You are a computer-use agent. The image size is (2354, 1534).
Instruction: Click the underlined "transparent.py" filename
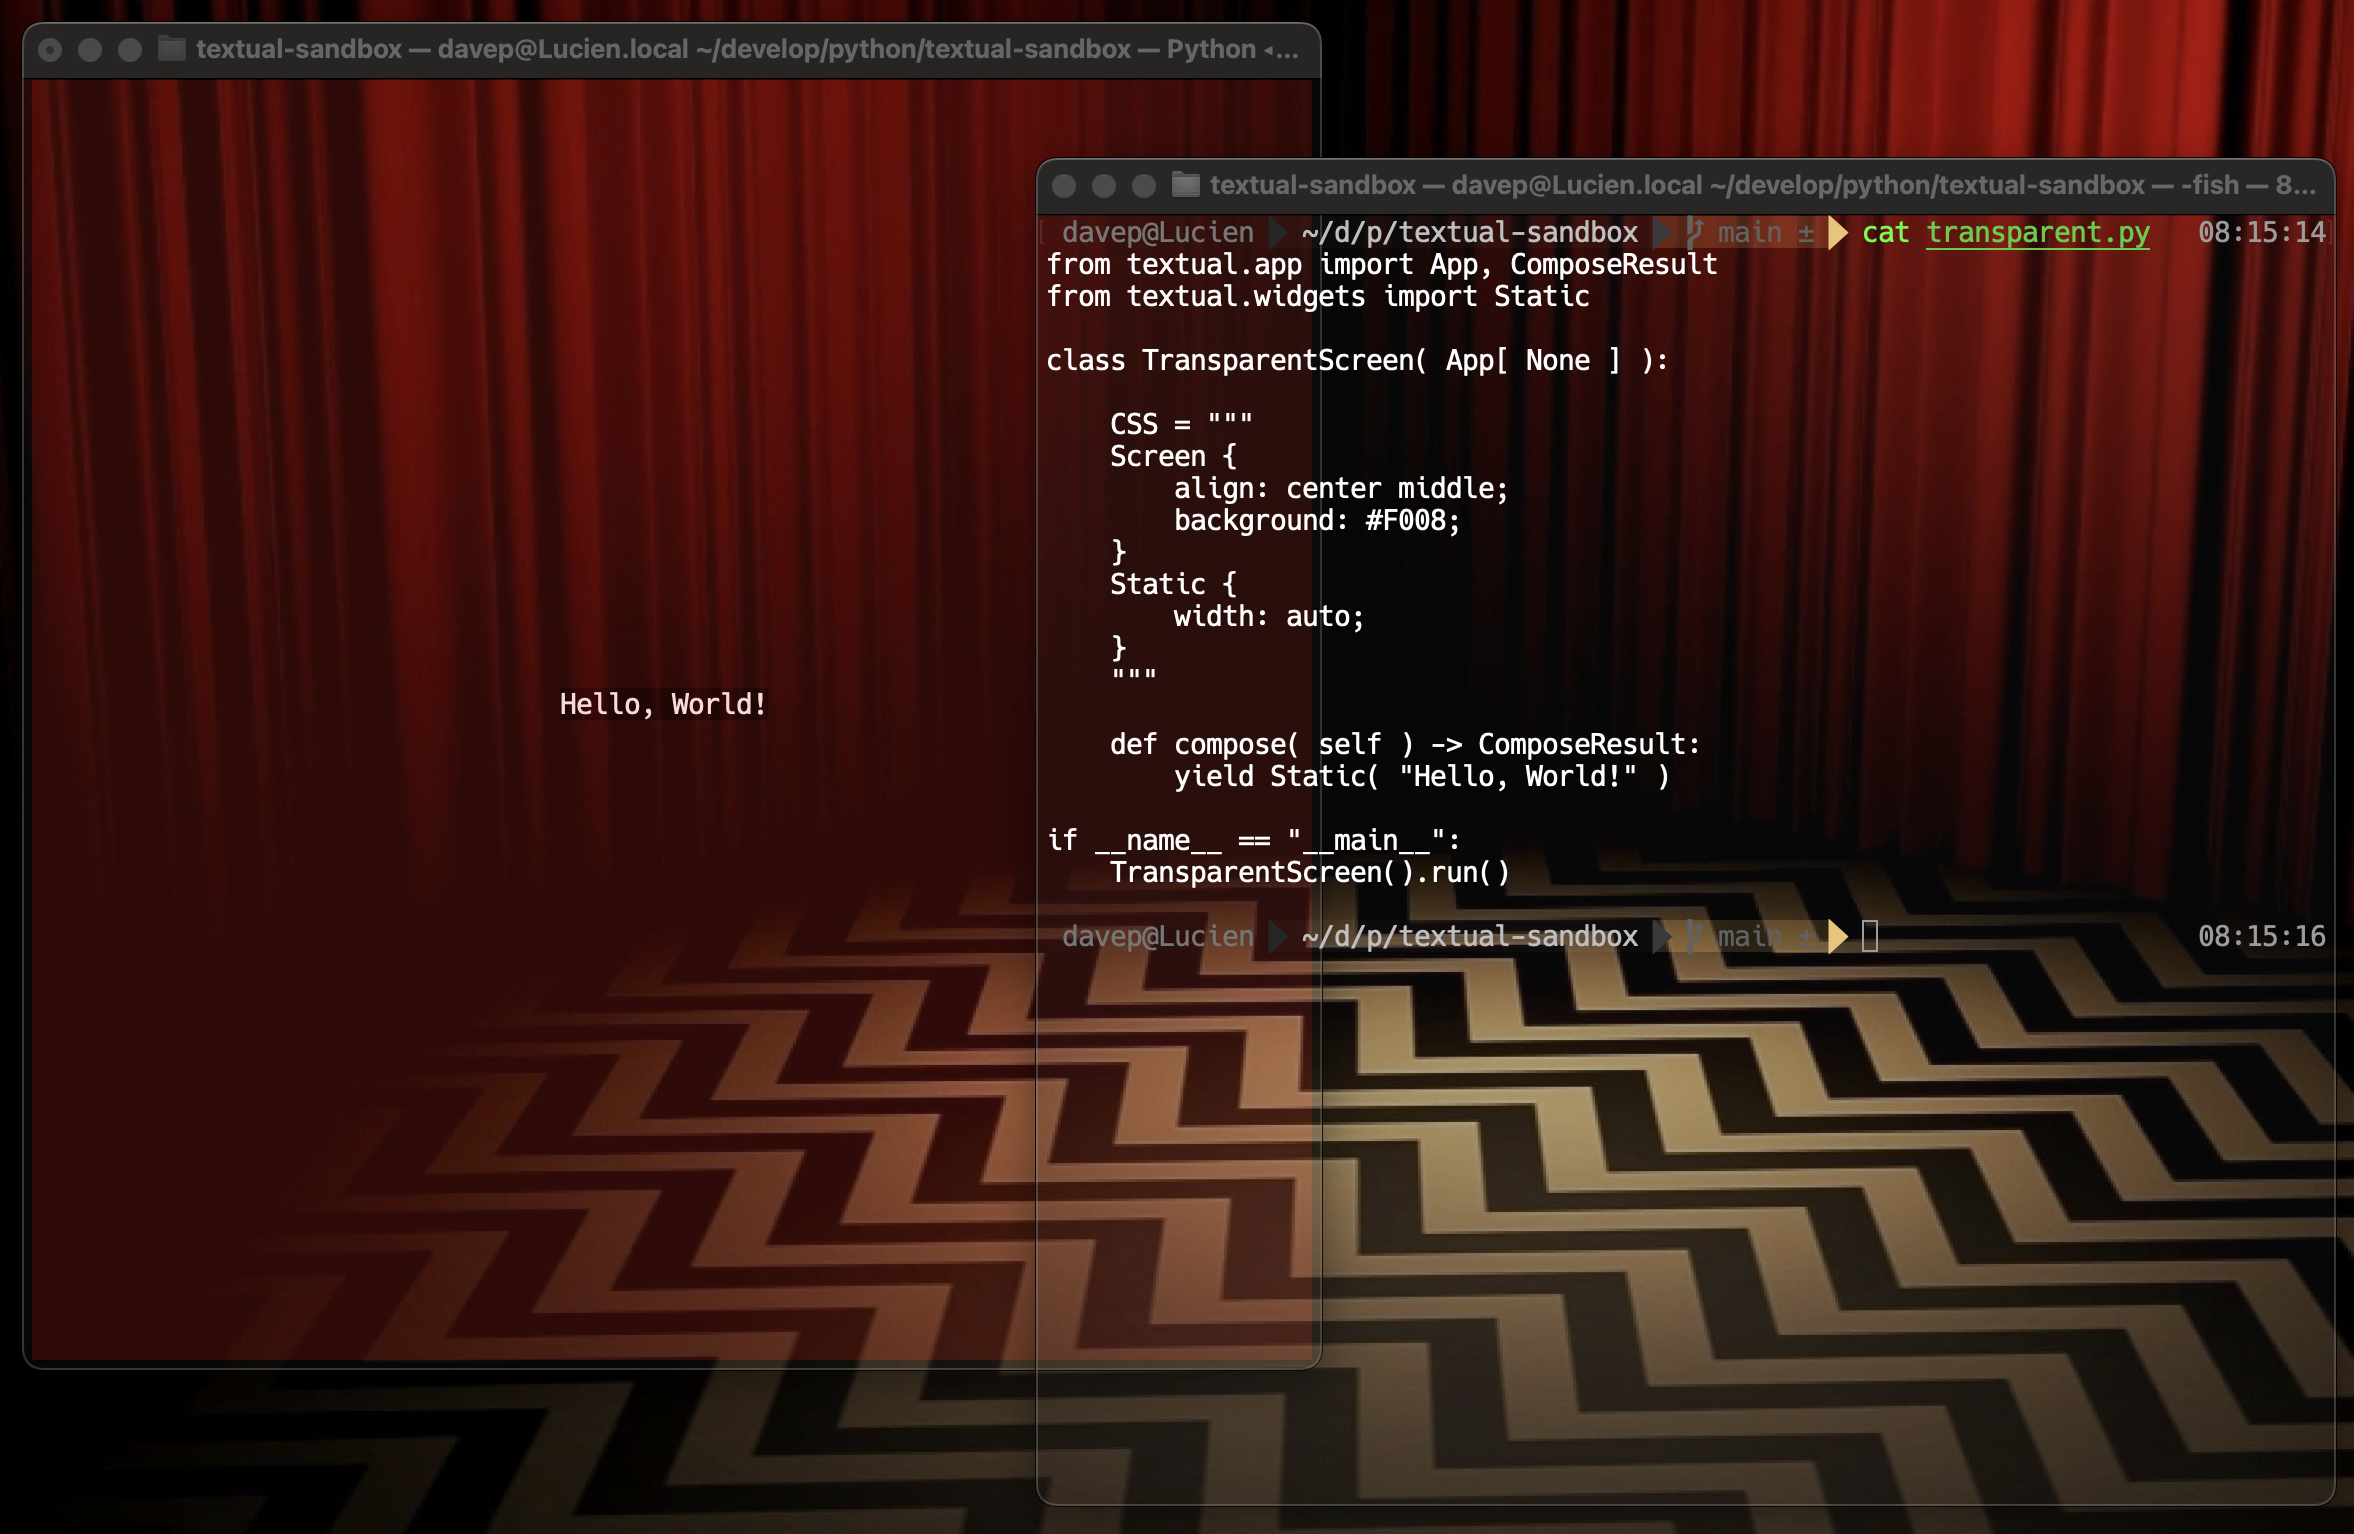click(2038, 233)
